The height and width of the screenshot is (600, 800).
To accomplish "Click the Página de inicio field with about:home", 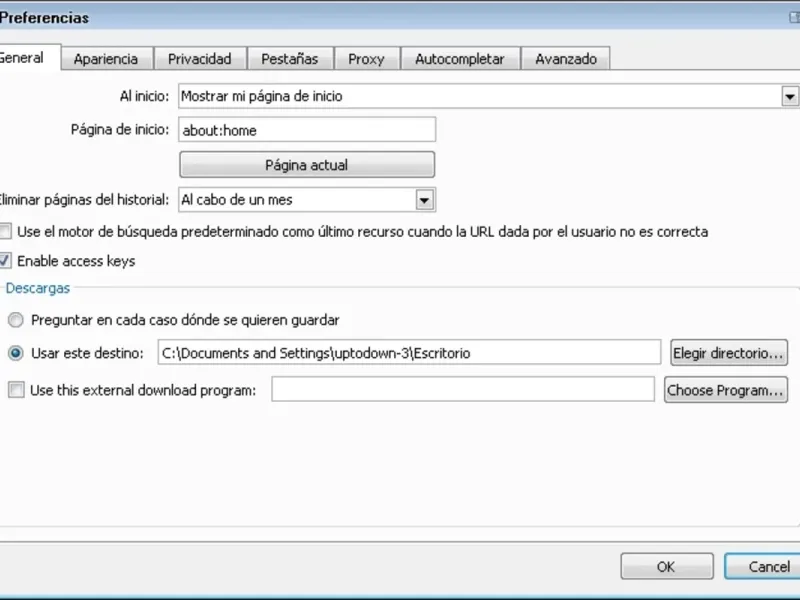I will click(x=307, y=130).
